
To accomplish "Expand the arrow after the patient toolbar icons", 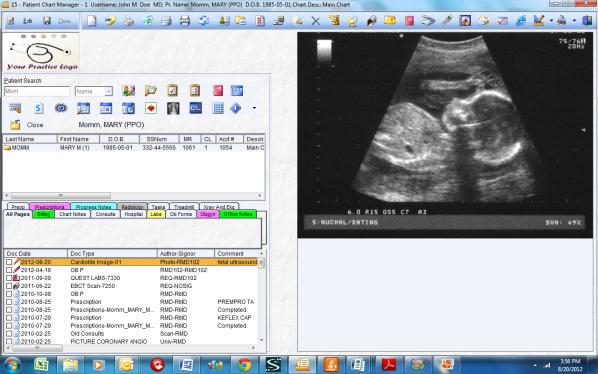I will tap(254, 108).
